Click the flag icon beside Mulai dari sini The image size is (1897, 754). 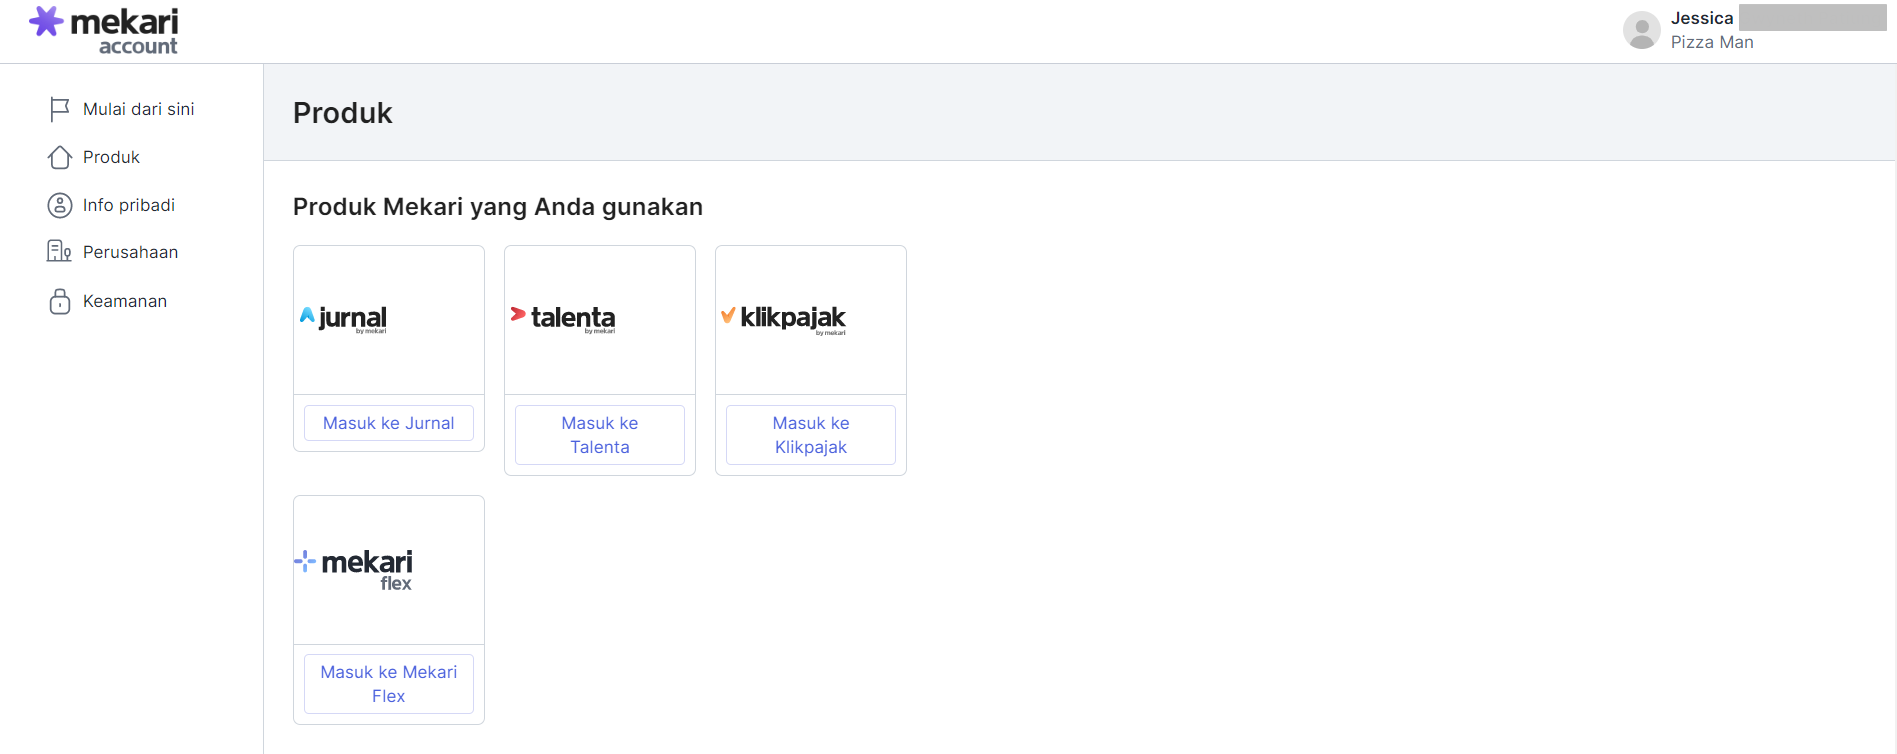pyautogui.click(x=60, y=109)
